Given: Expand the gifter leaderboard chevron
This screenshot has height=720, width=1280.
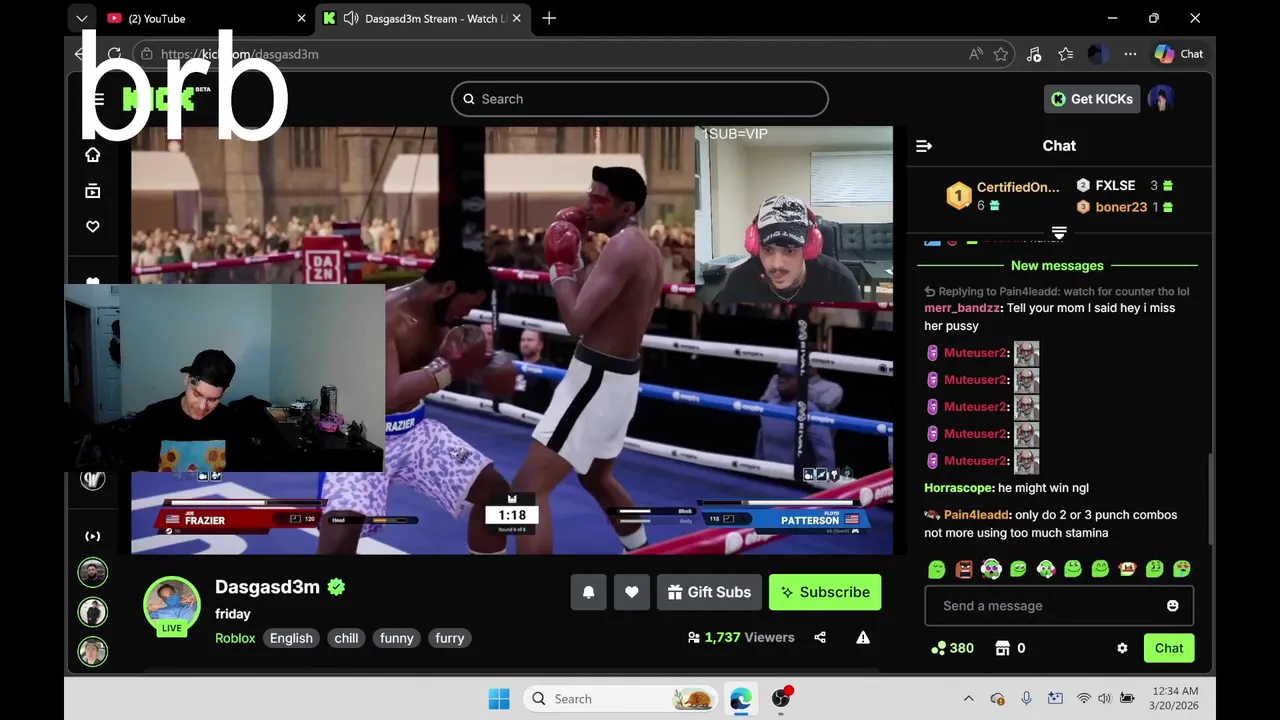Looking at the screenshot, I should coord(1059,233).
